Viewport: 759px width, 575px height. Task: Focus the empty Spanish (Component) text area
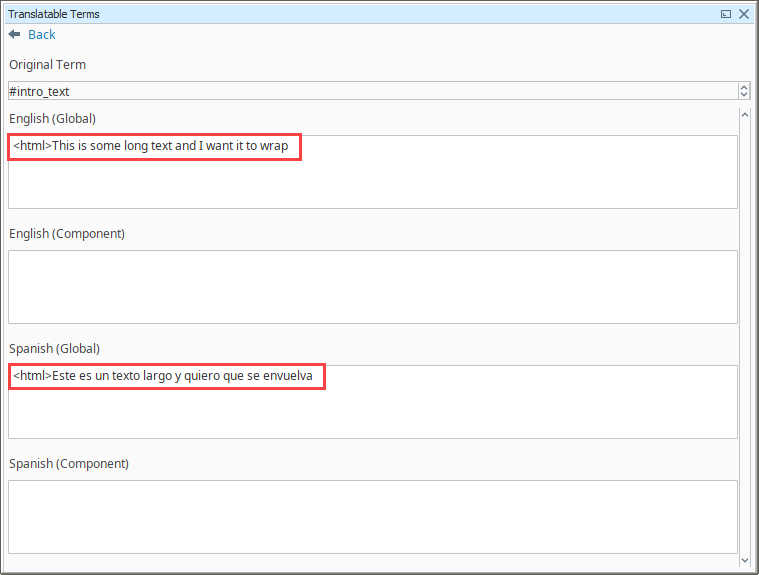[x=372, y=516]
